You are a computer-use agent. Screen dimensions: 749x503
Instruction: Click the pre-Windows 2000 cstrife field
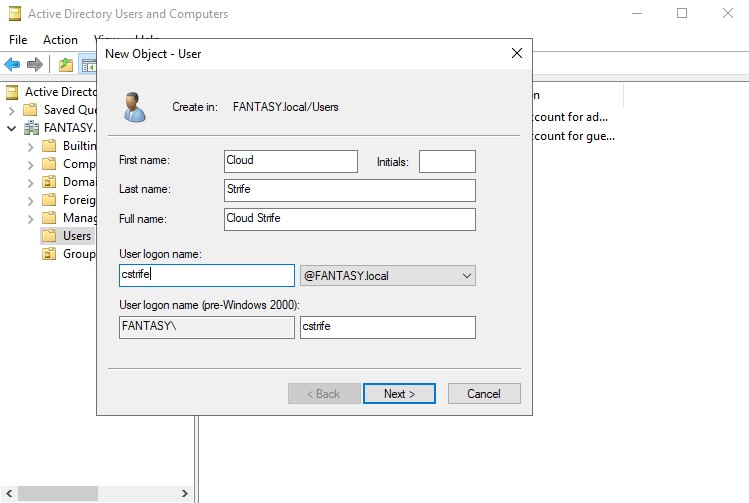pos(388,327)
